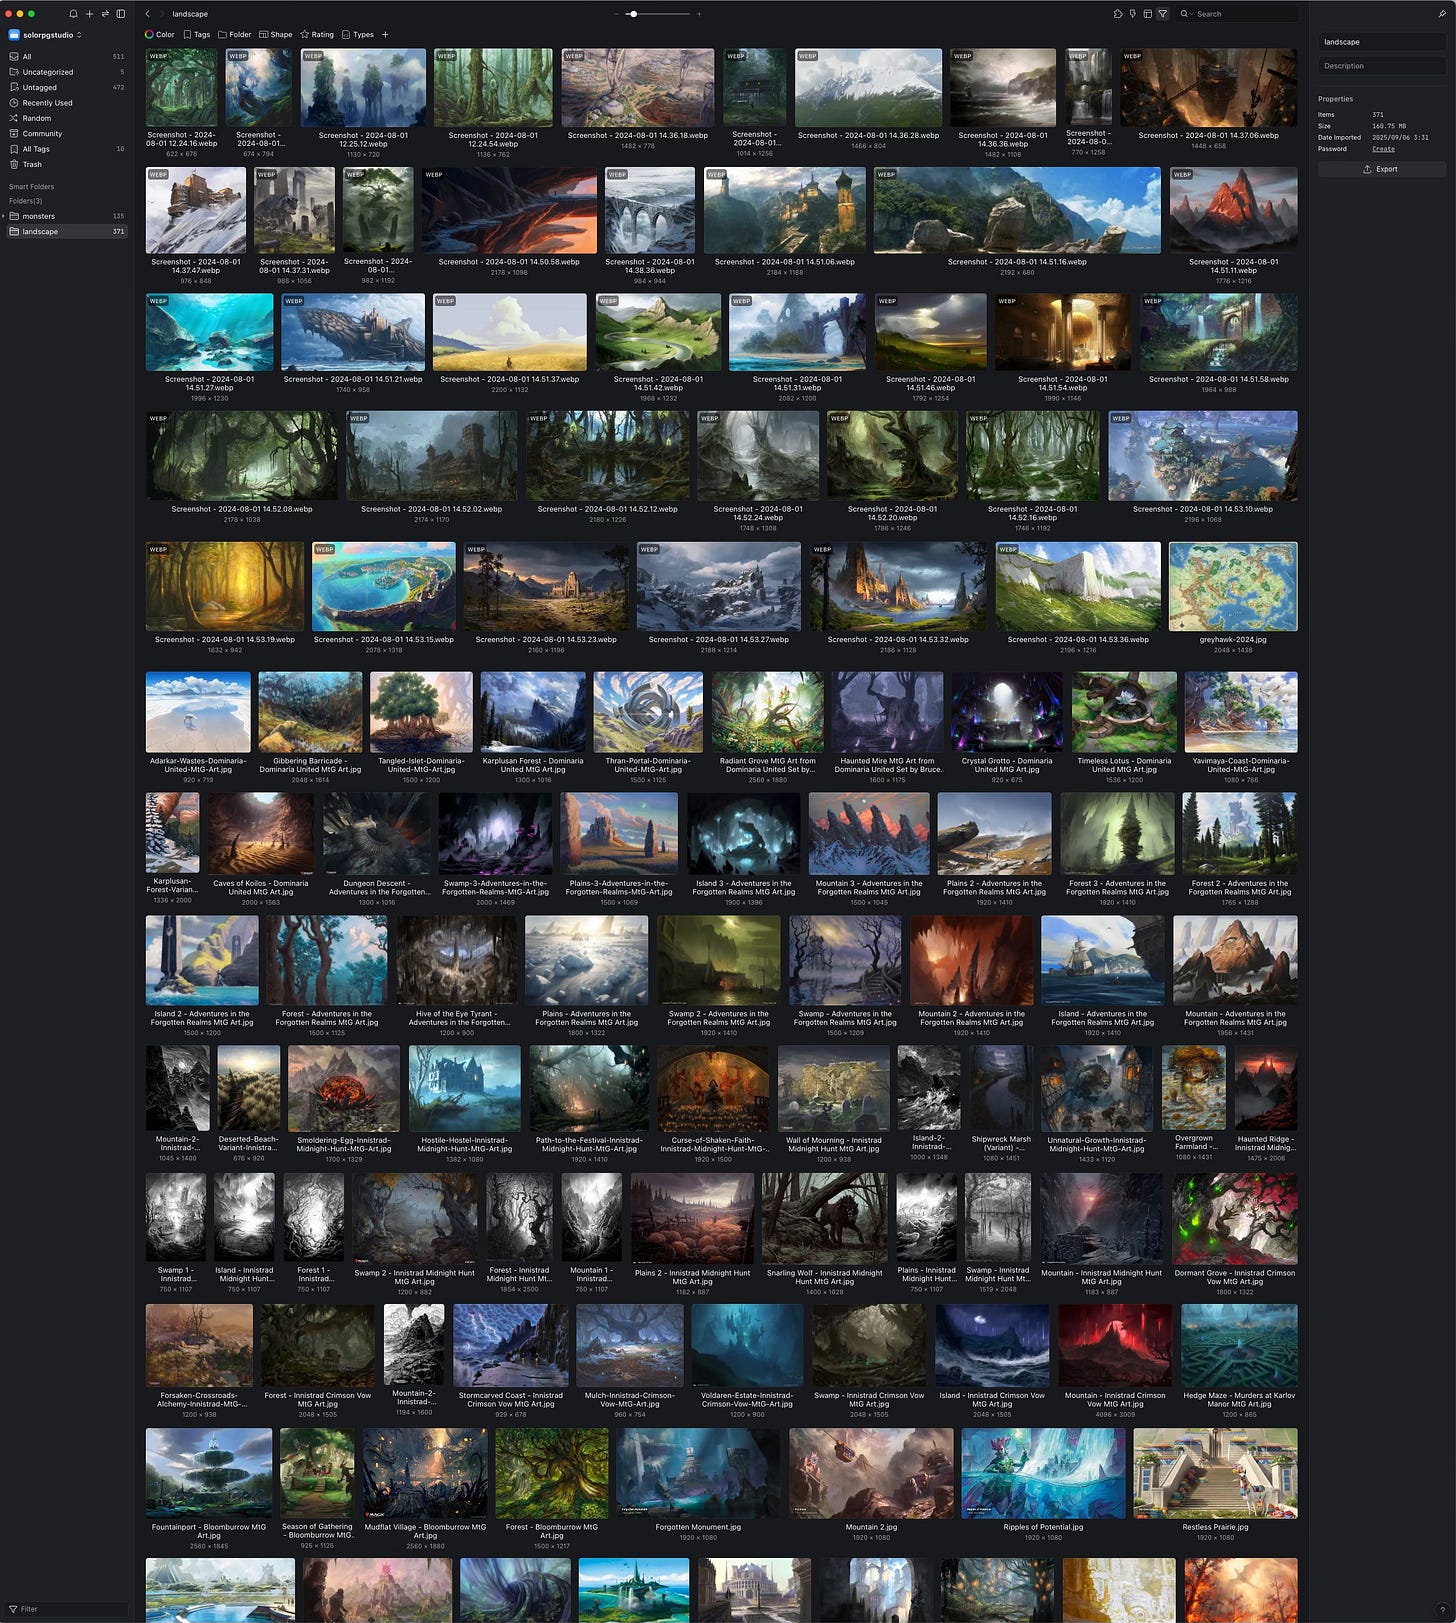Click the Folders(3) heading

(x=26, y=201)
